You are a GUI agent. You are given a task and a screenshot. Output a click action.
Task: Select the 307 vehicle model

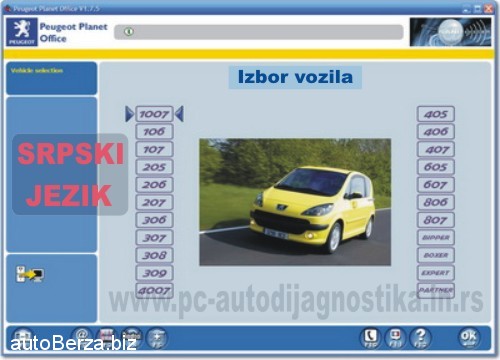154,238
